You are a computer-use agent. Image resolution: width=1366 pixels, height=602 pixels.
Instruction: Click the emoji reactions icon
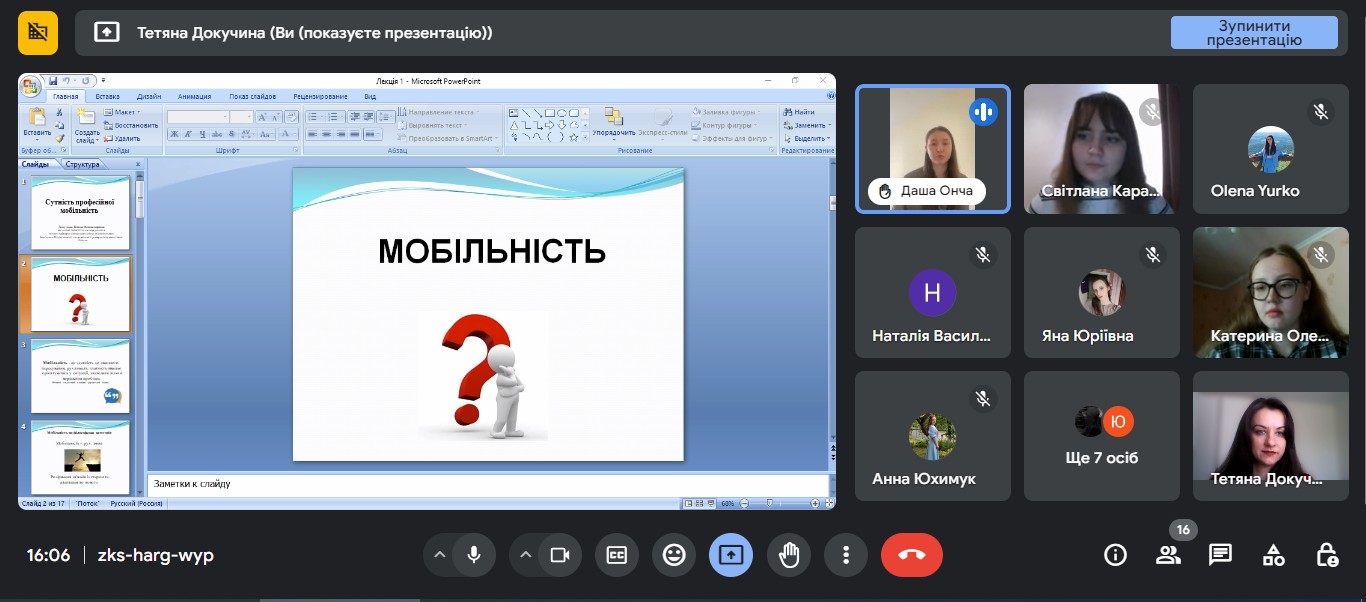click(674, 555)
